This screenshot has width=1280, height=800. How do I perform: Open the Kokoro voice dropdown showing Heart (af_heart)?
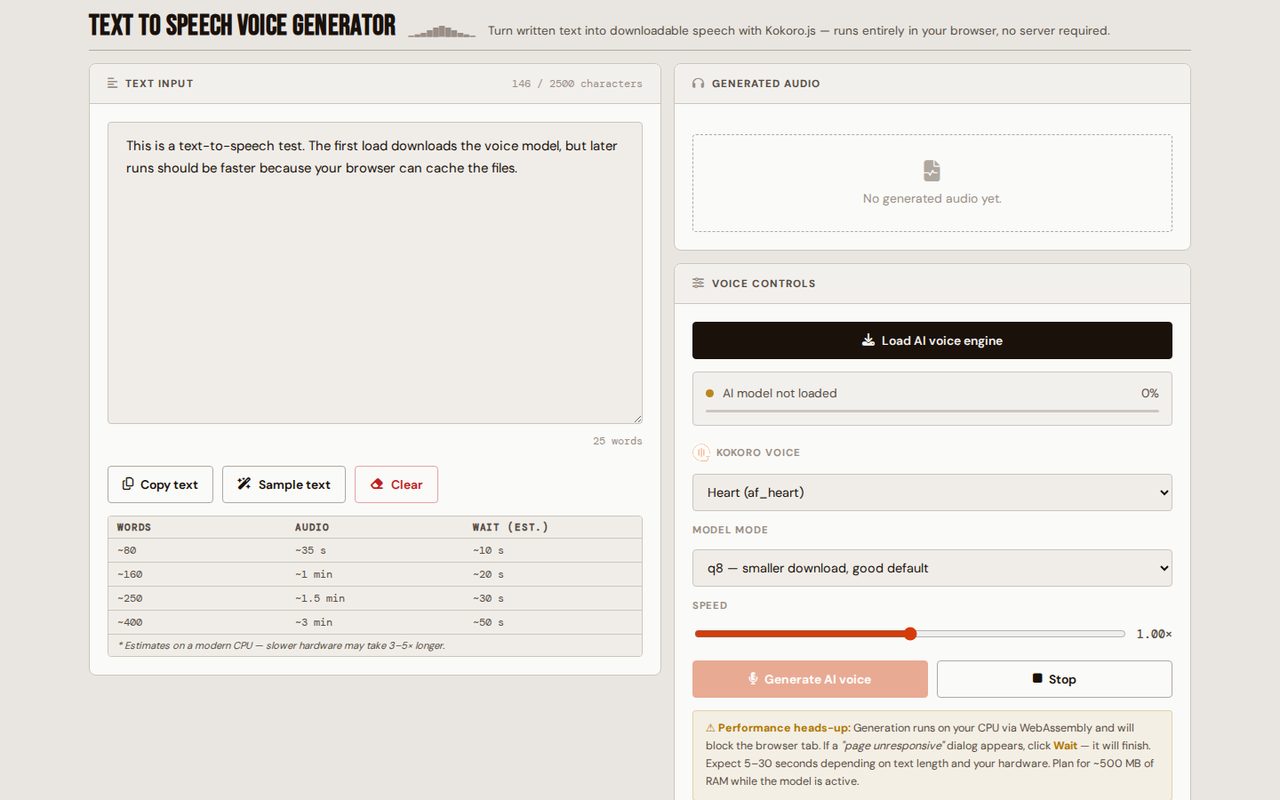[932, 492]
